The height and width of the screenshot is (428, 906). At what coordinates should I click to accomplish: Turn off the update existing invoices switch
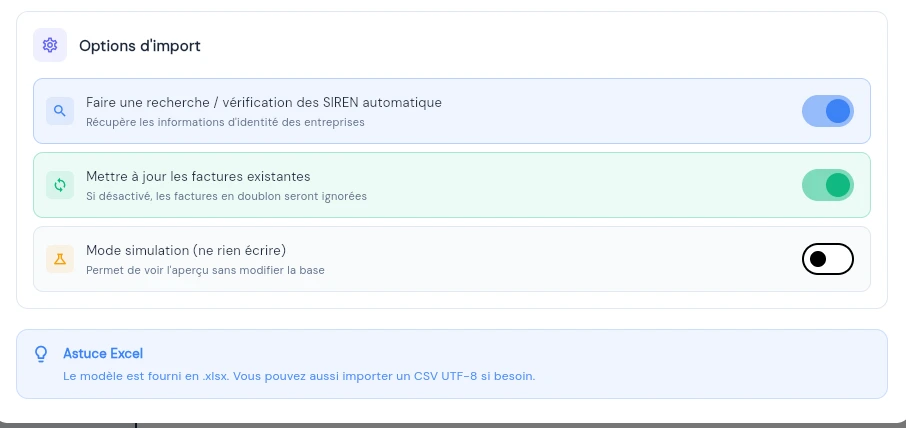(x=827, y=184)
